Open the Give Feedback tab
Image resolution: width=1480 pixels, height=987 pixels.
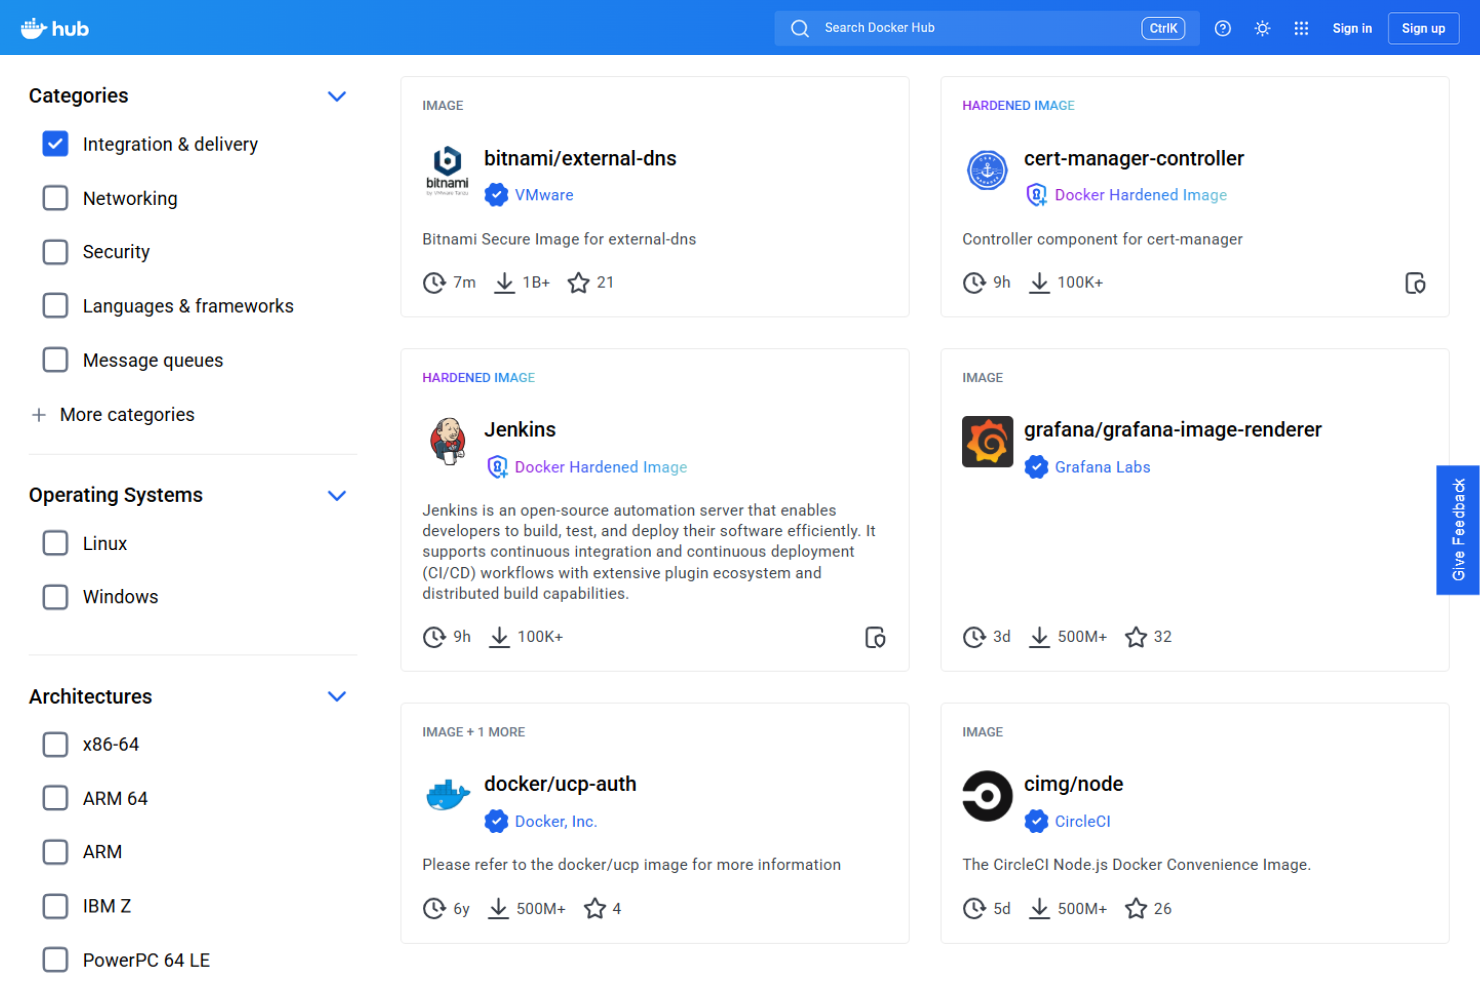(x=1458, y=530)
